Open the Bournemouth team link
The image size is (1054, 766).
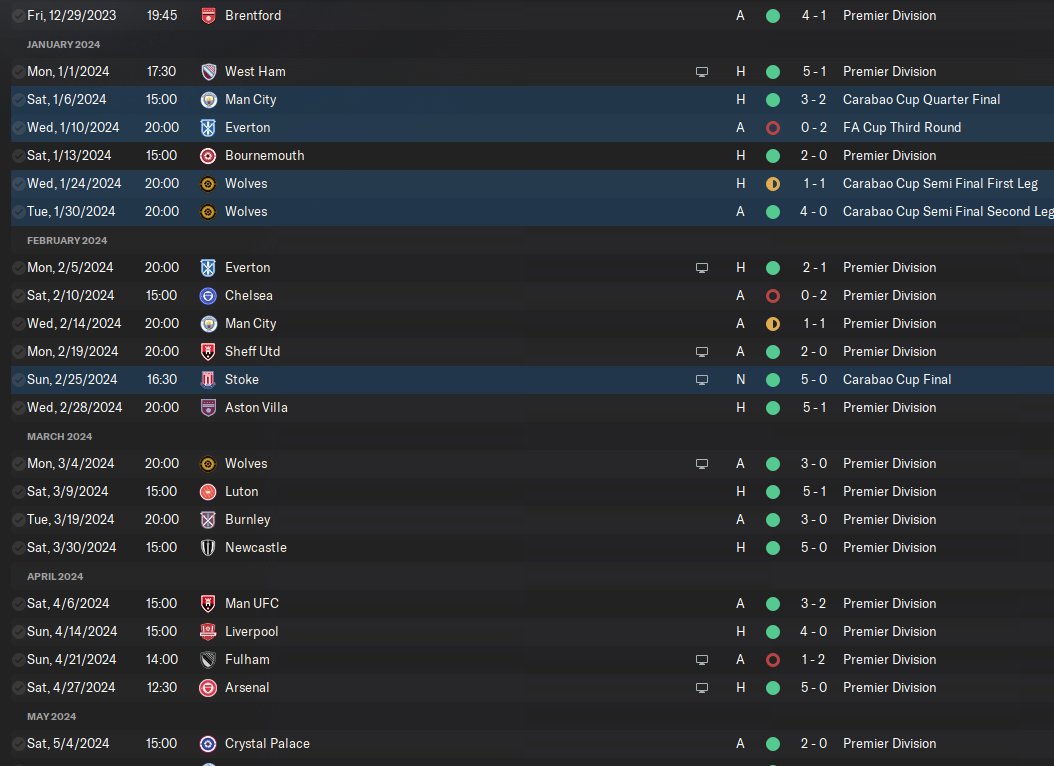[264, 155]
